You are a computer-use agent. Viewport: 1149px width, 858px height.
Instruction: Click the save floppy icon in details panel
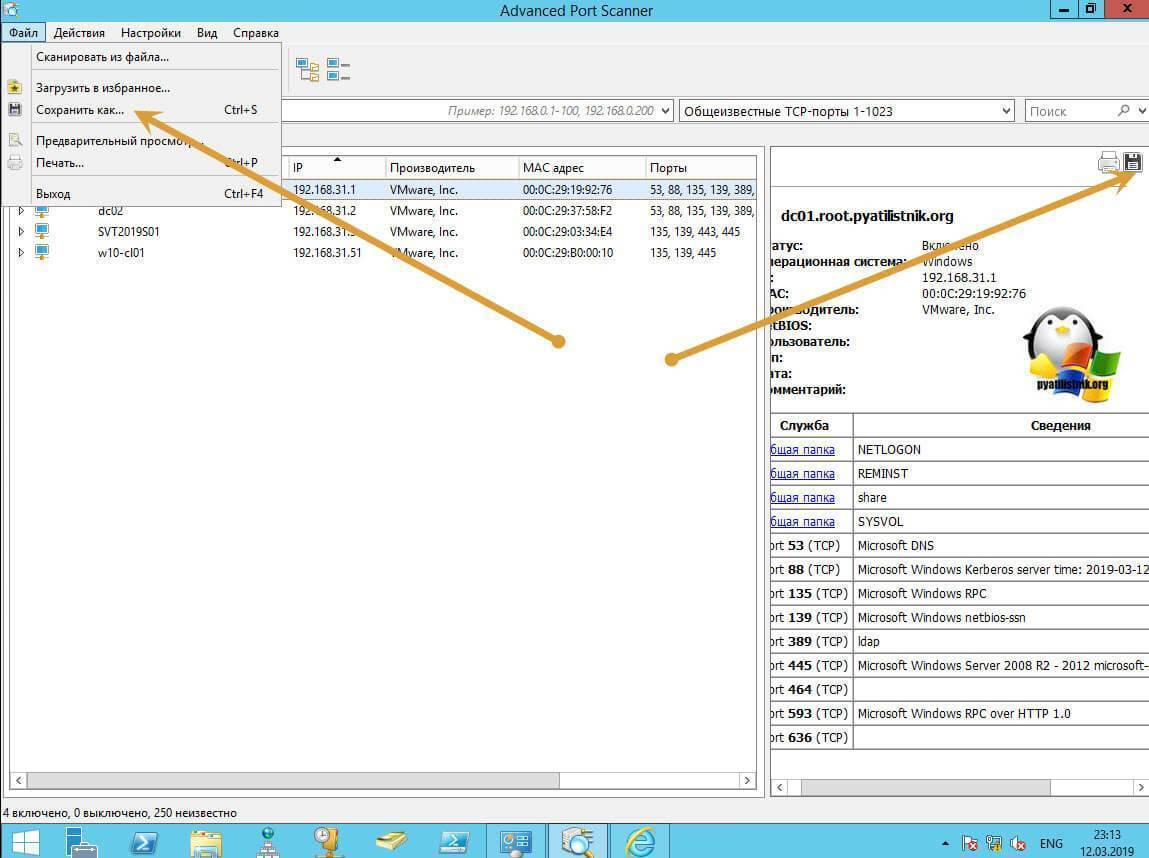[x=1132, y=162]
